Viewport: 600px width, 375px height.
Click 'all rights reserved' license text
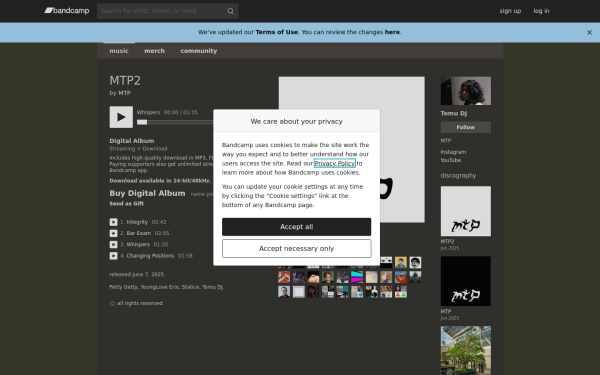pos(140,303)
